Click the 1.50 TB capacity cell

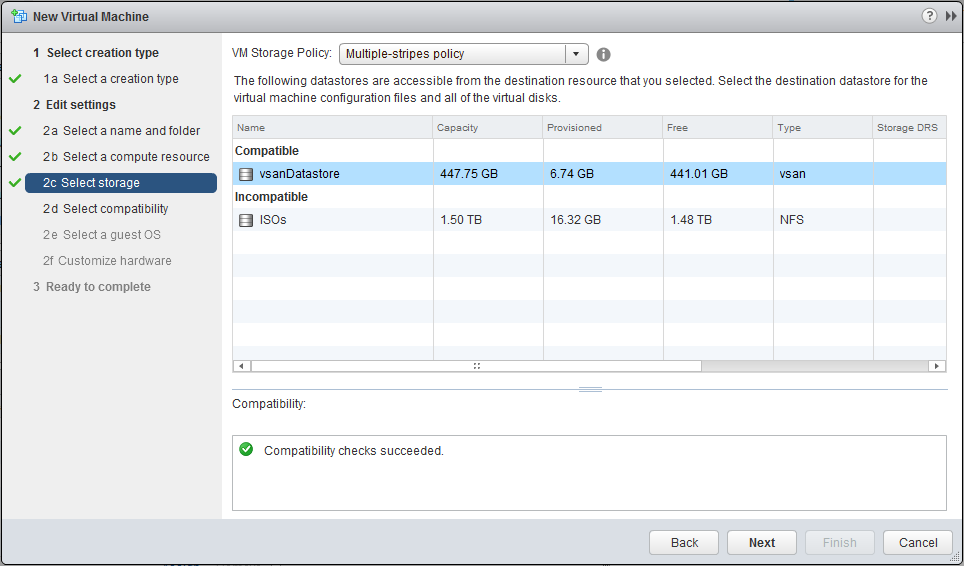461,220
